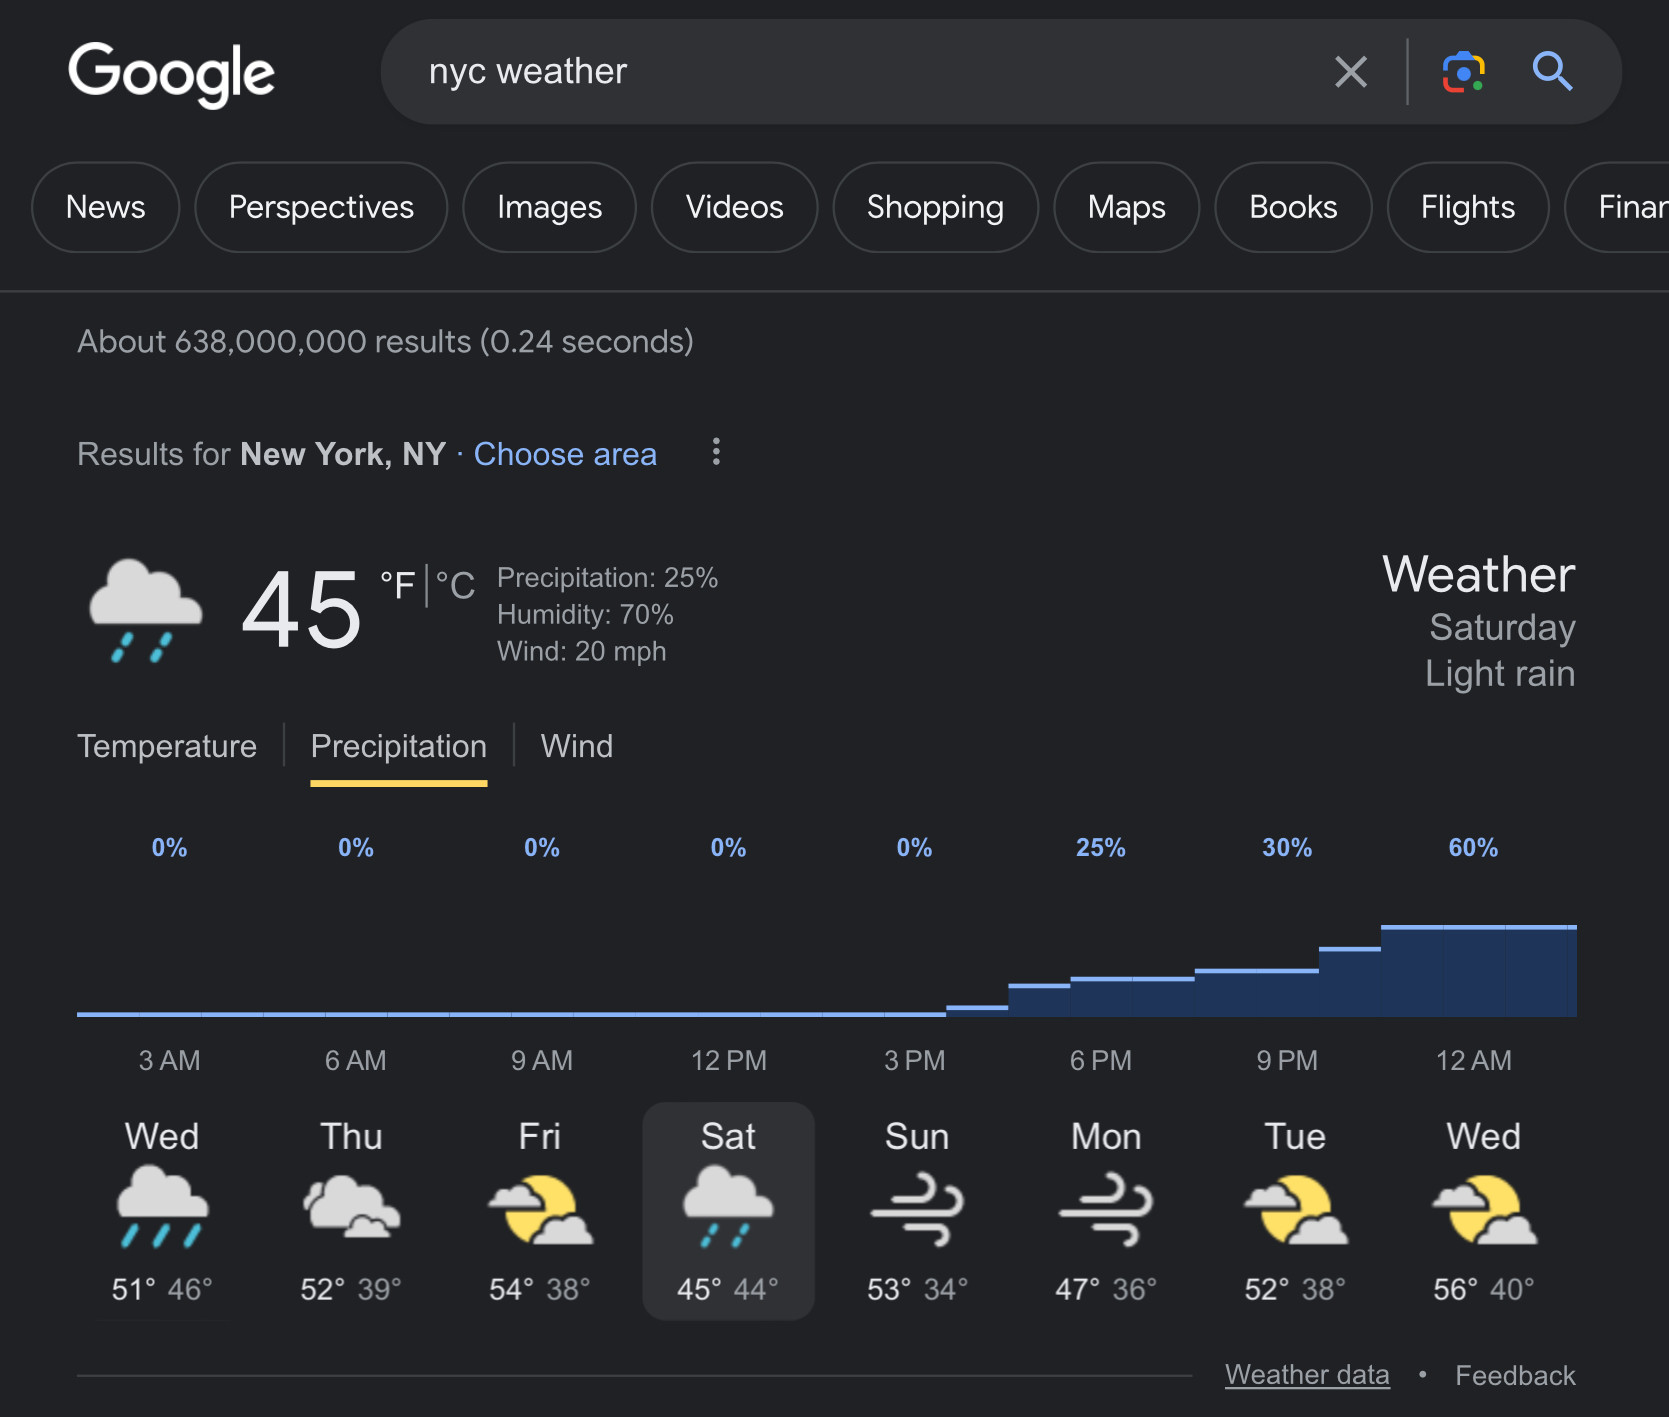The height and width of the screenshot is (1417, 1669).
Task: Select Sunday windy forecast day
Action: click(x=916, y=1211)
